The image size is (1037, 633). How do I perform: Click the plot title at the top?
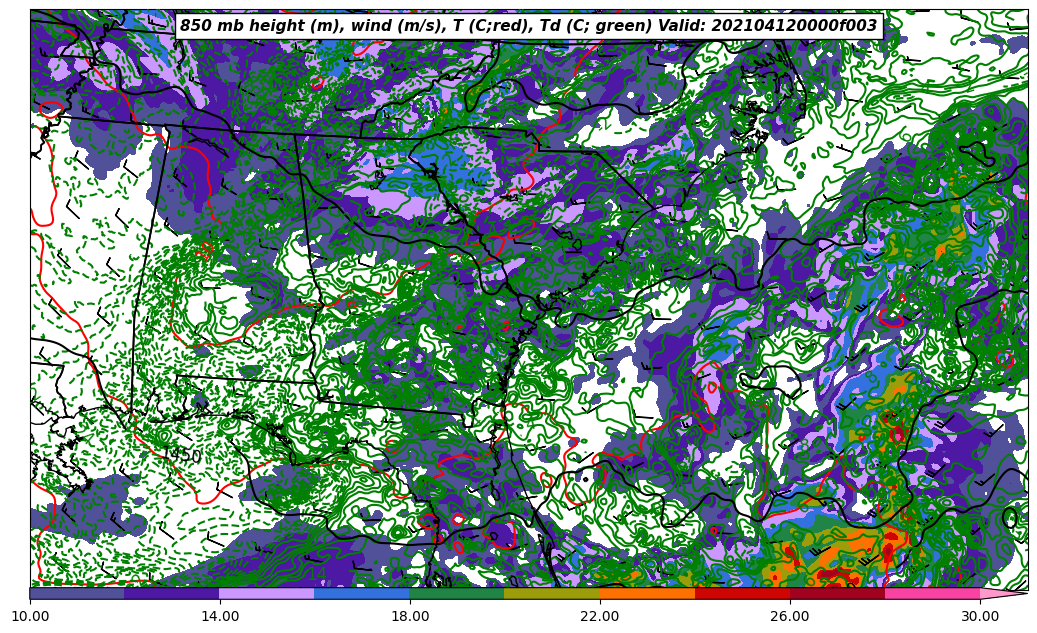pos(528,26)
